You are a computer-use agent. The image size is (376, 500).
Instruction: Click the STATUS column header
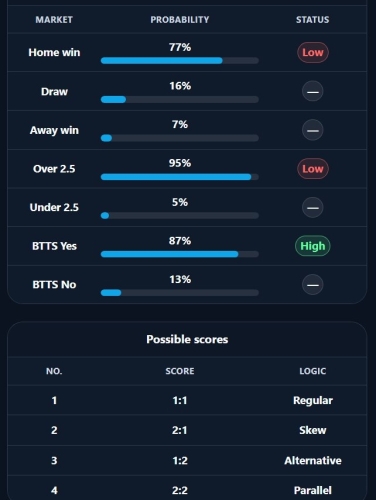point(313,20)
